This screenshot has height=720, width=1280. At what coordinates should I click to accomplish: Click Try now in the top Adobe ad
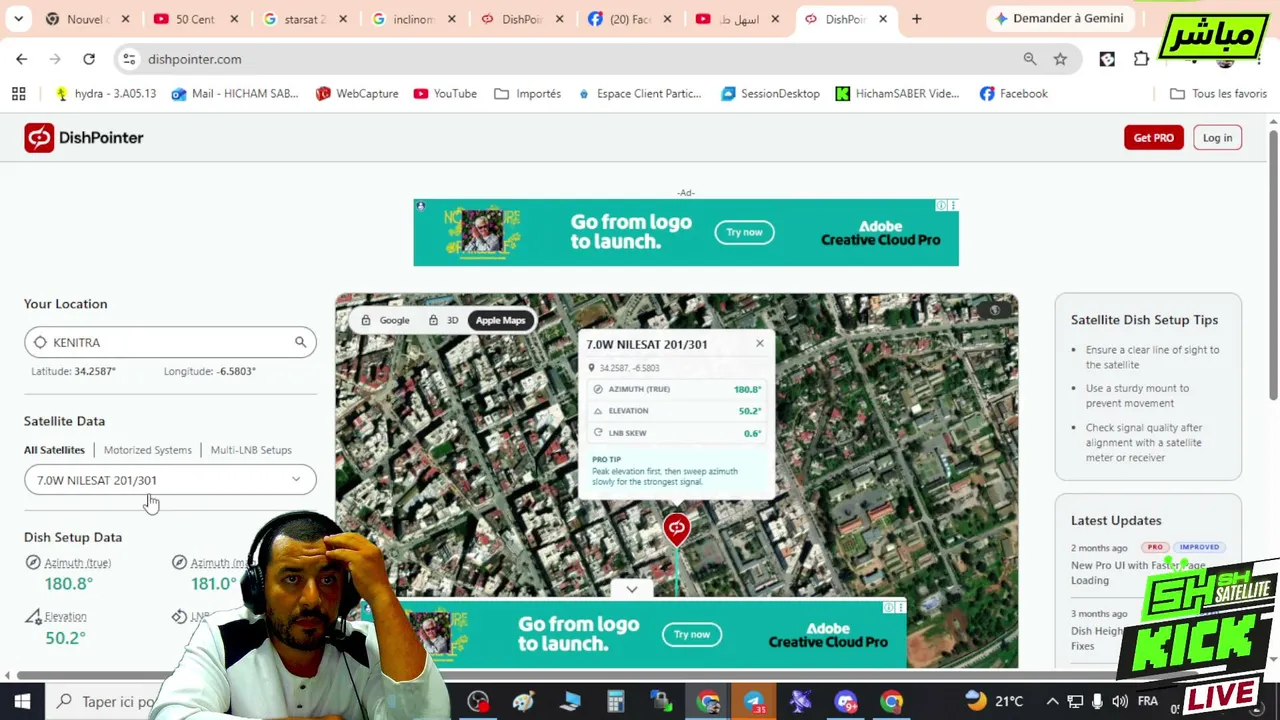coord(744,232)
